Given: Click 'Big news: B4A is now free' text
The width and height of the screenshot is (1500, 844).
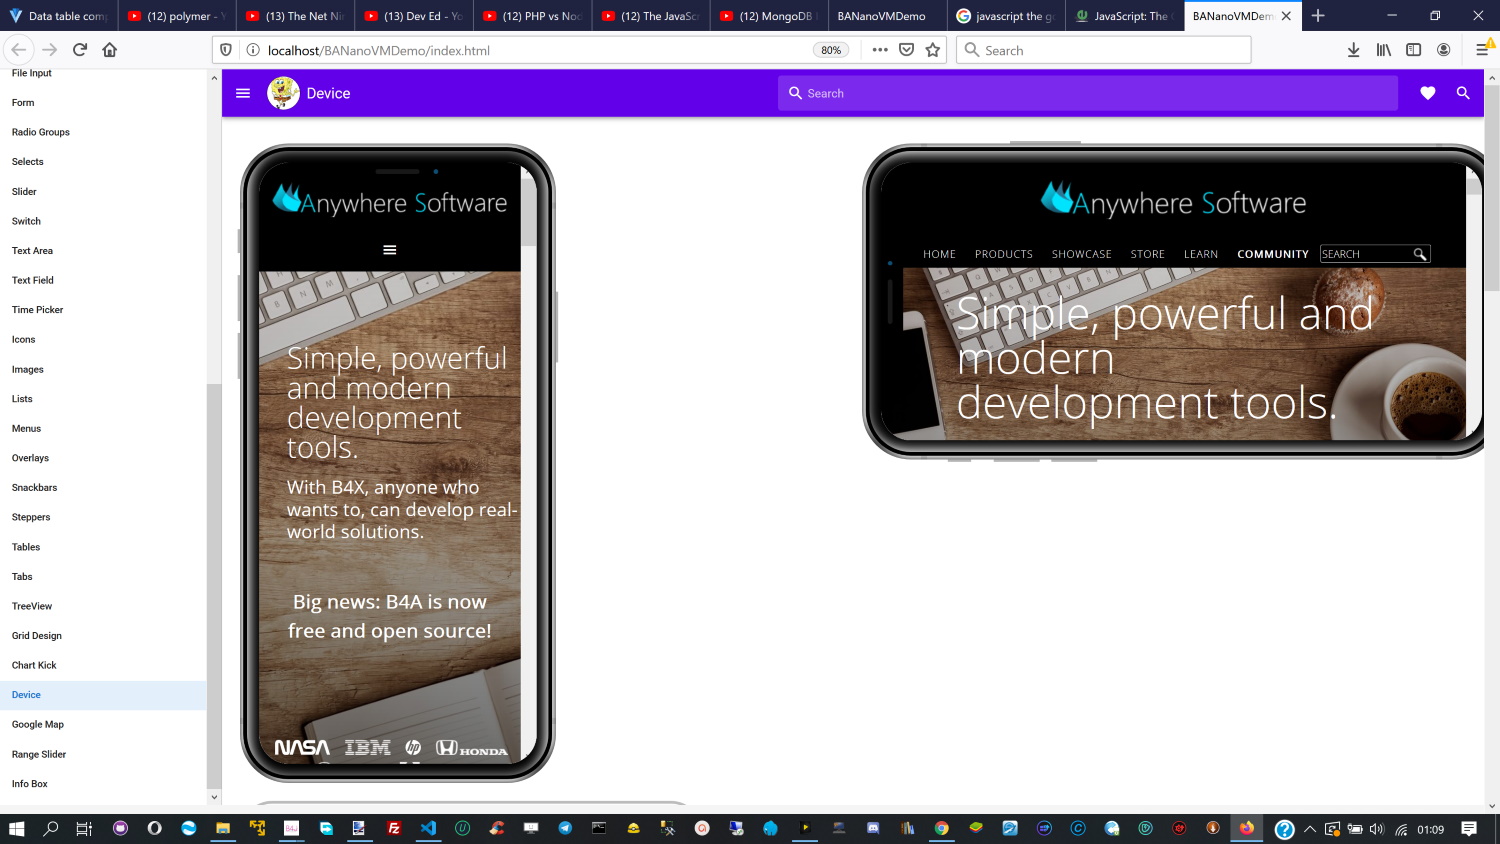Looking at the screenshot, I should [x=390, y=616].
